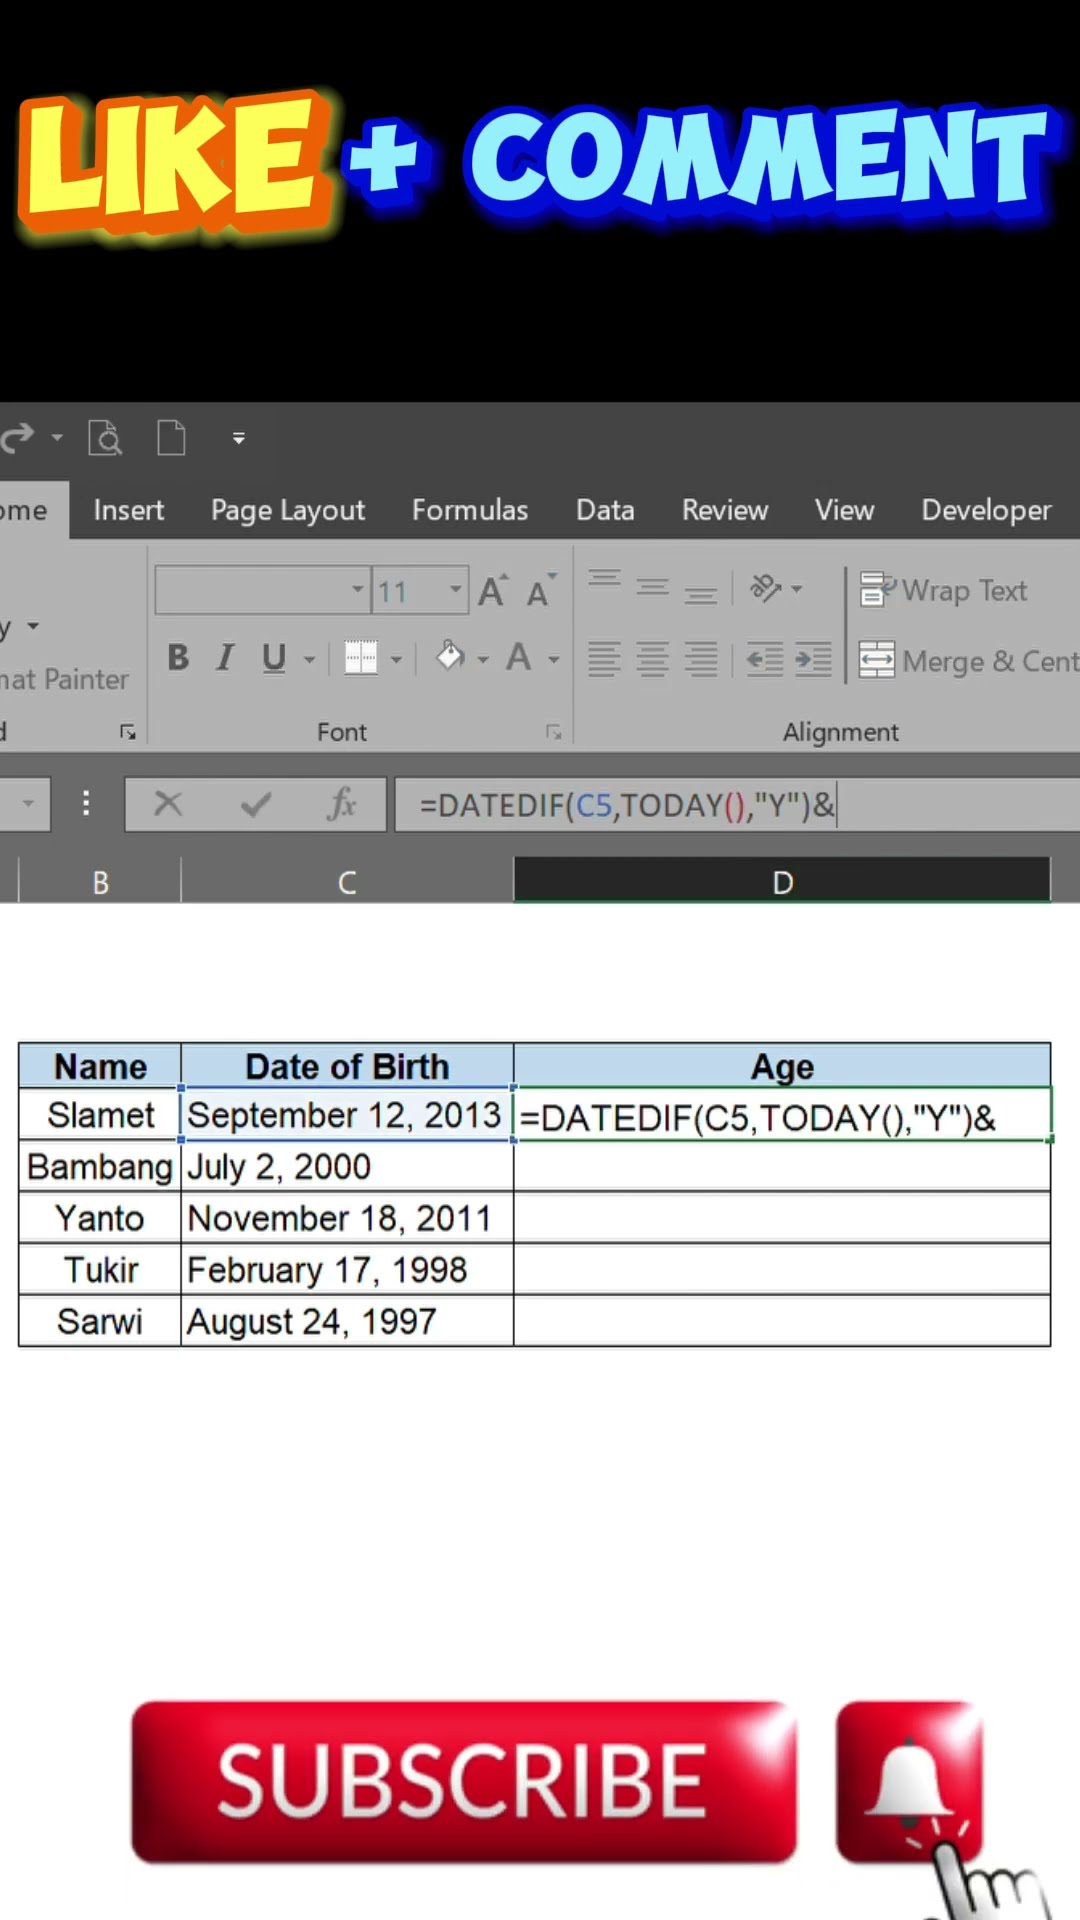Click the Insert Function fx icon
This screenshot has height=1920, width=1080.
point(341,804)
